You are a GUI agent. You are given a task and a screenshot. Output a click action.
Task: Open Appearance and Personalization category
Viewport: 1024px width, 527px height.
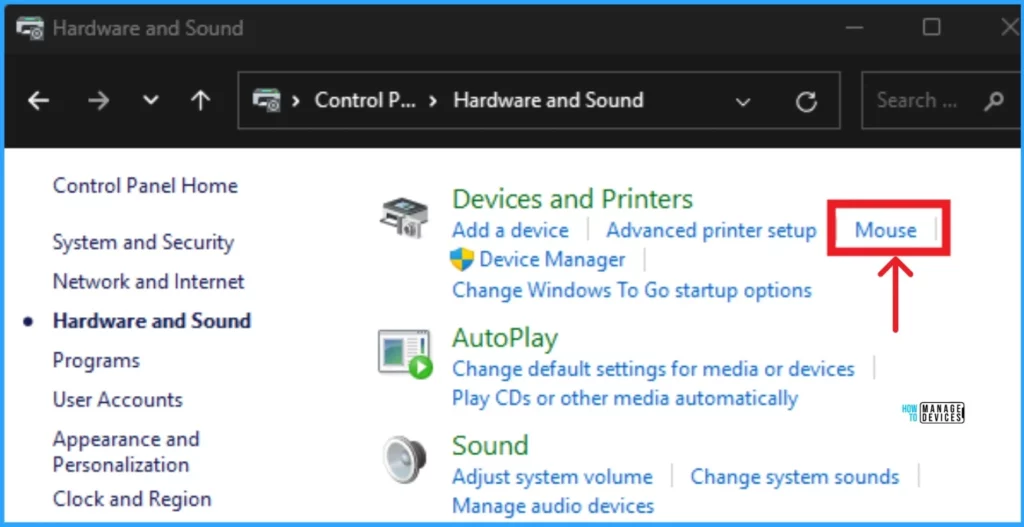pos(126,451)
